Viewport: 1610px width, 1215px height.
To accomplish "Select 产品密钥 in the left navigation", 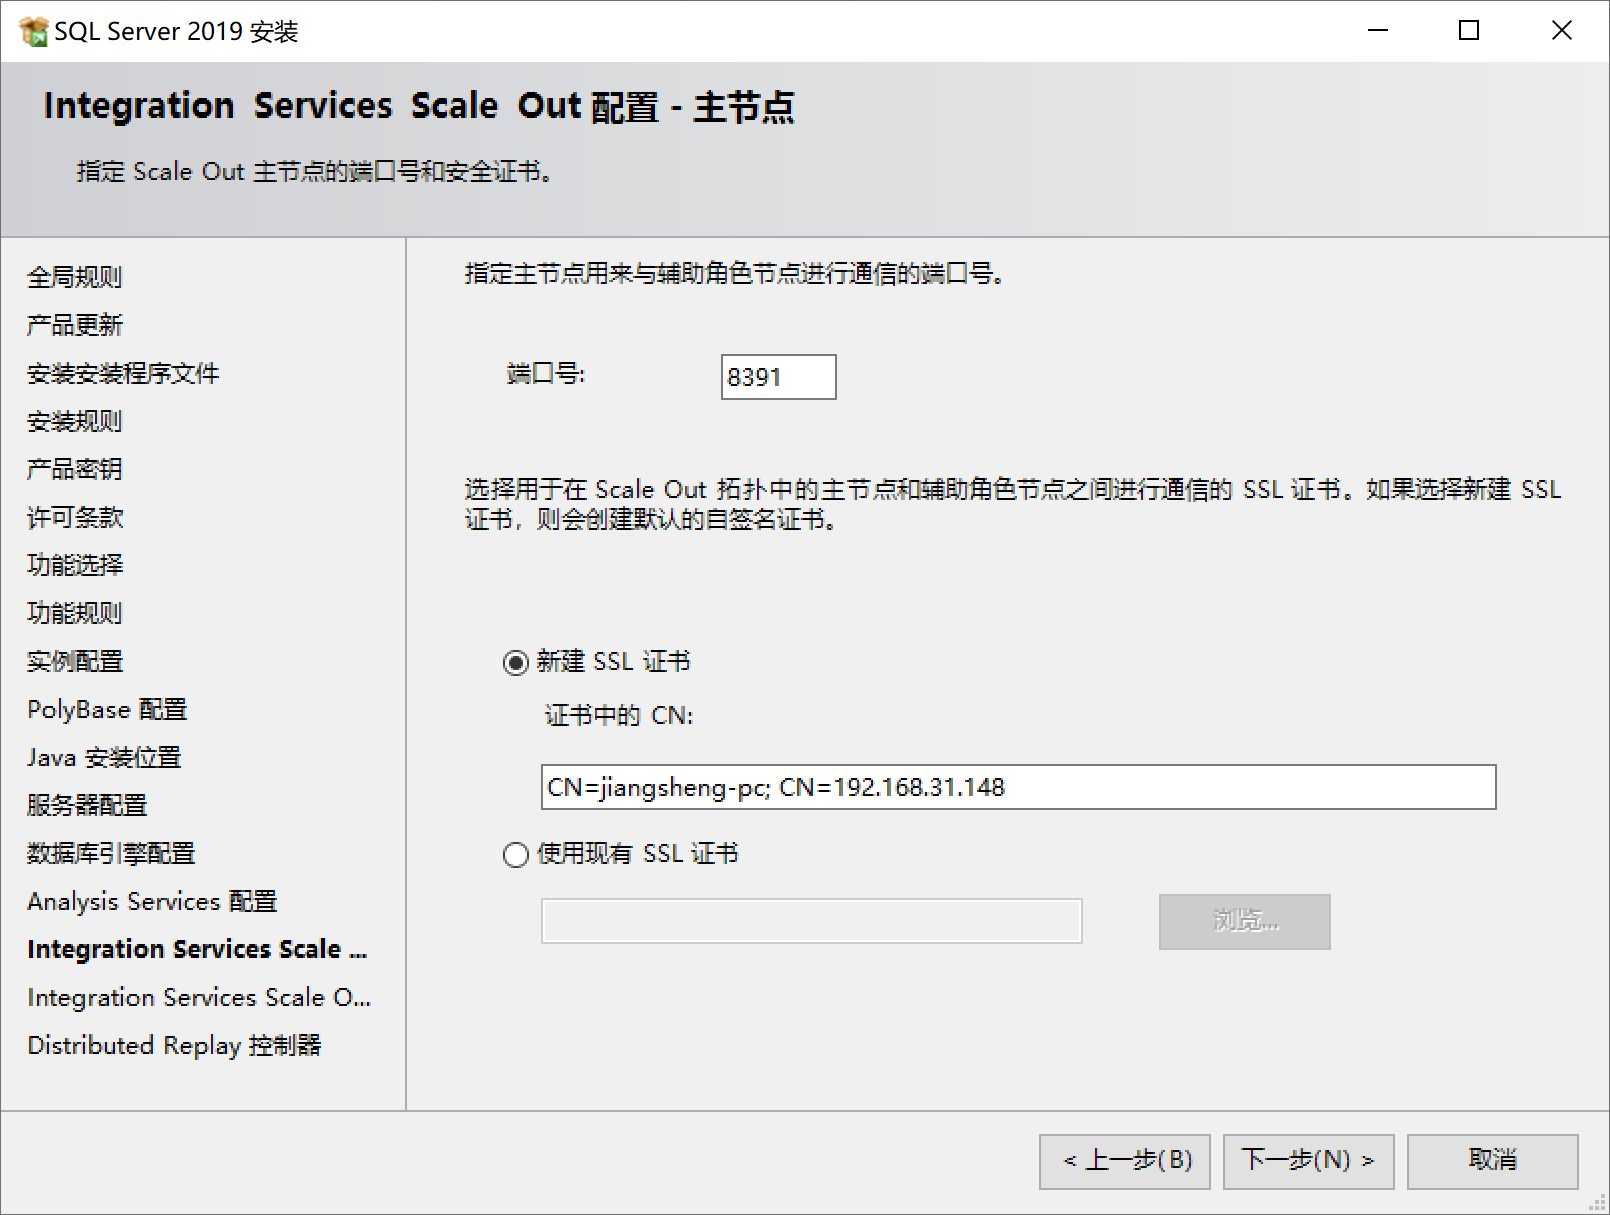I will click(x=75, y=469).
